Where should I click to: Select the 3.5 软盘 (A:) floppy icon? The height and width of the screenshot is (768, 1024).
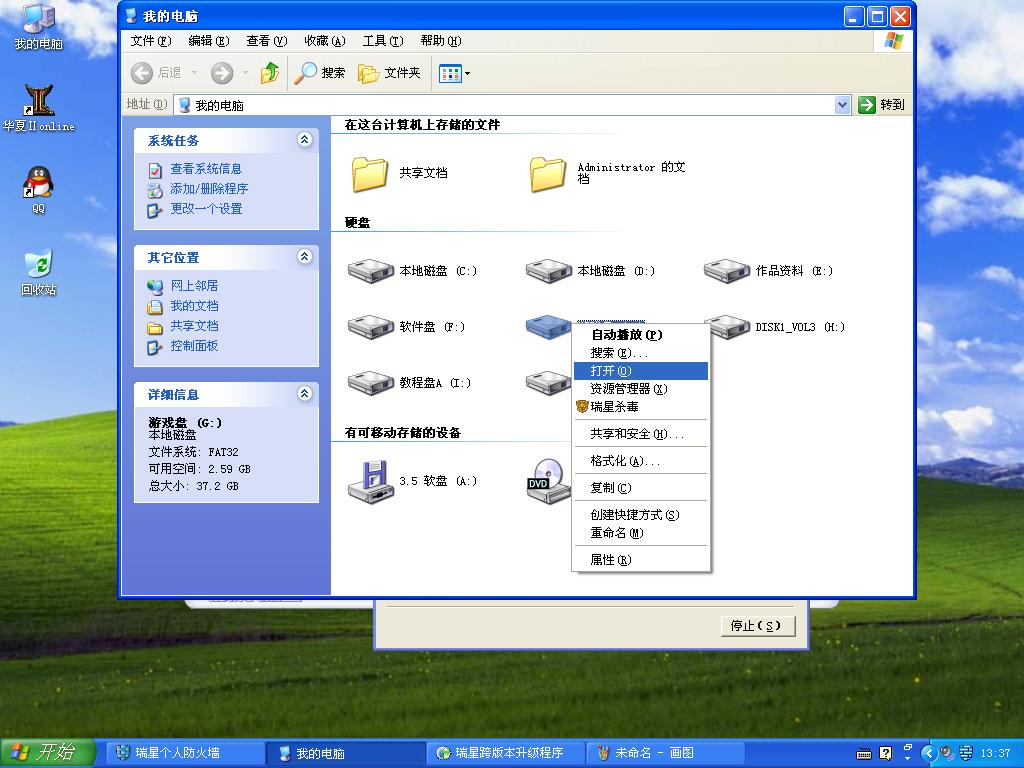click(370, 482)
